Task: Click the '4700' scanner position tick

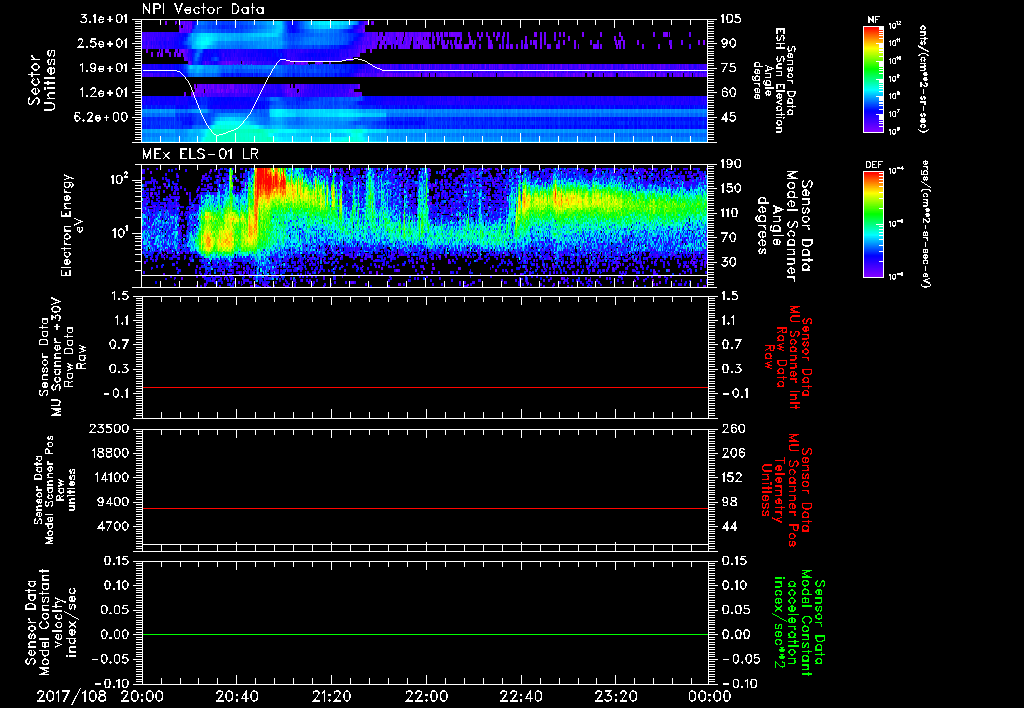Action: pyautogui.click(x=115, y=526)
